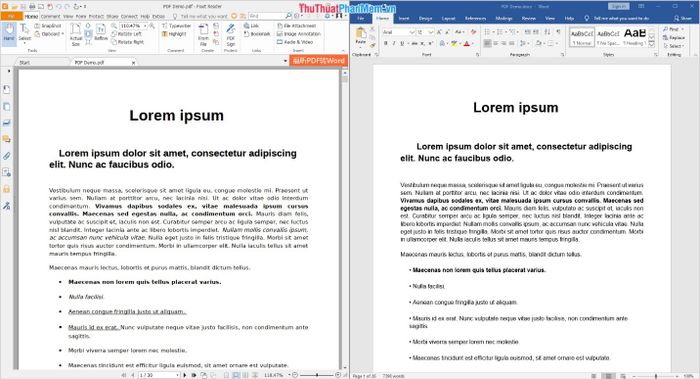Image resolution: width=700 pixels, height=379 pixels.
Task: Apply the yellow text highlight color in Word
Action: pos(454,43)
